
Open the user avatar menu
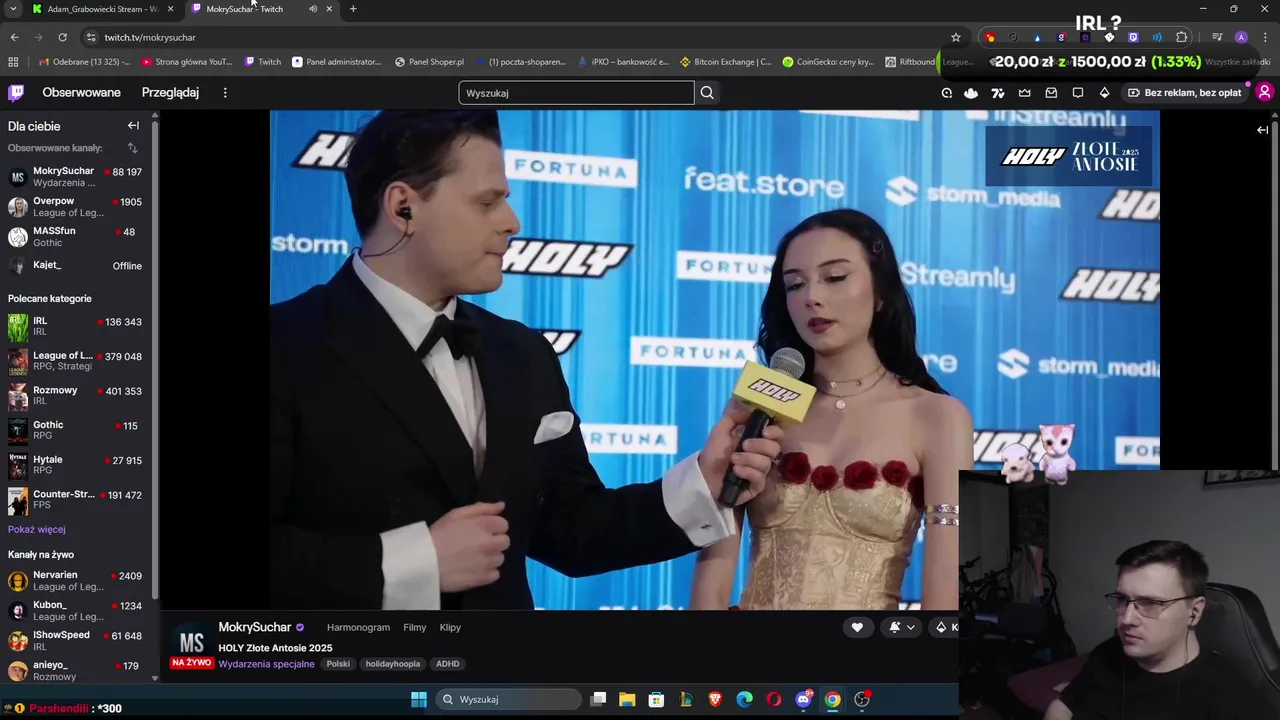(1264, 92)
